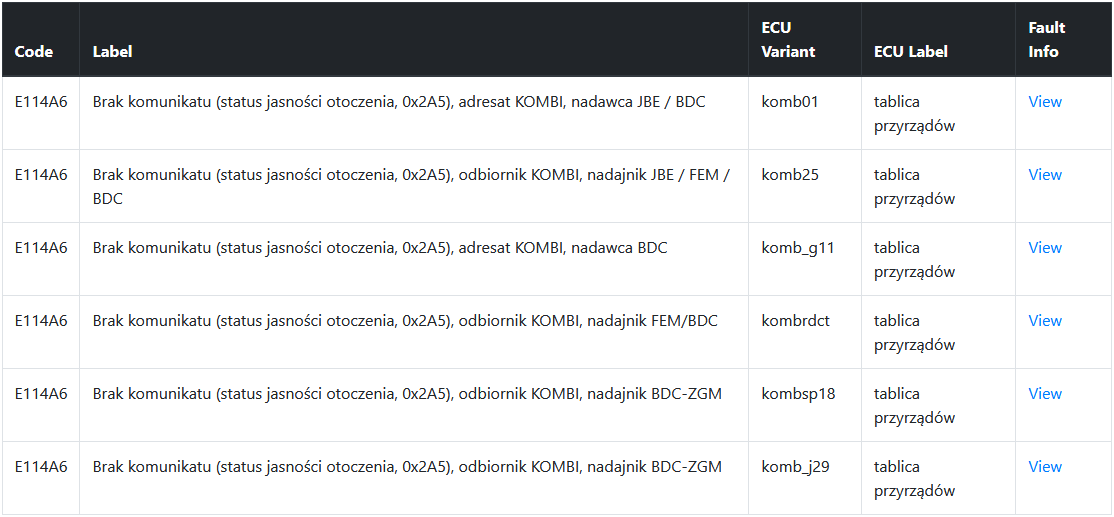
Task: Select the komb_j29 variant cell
Action: (796, 467)
